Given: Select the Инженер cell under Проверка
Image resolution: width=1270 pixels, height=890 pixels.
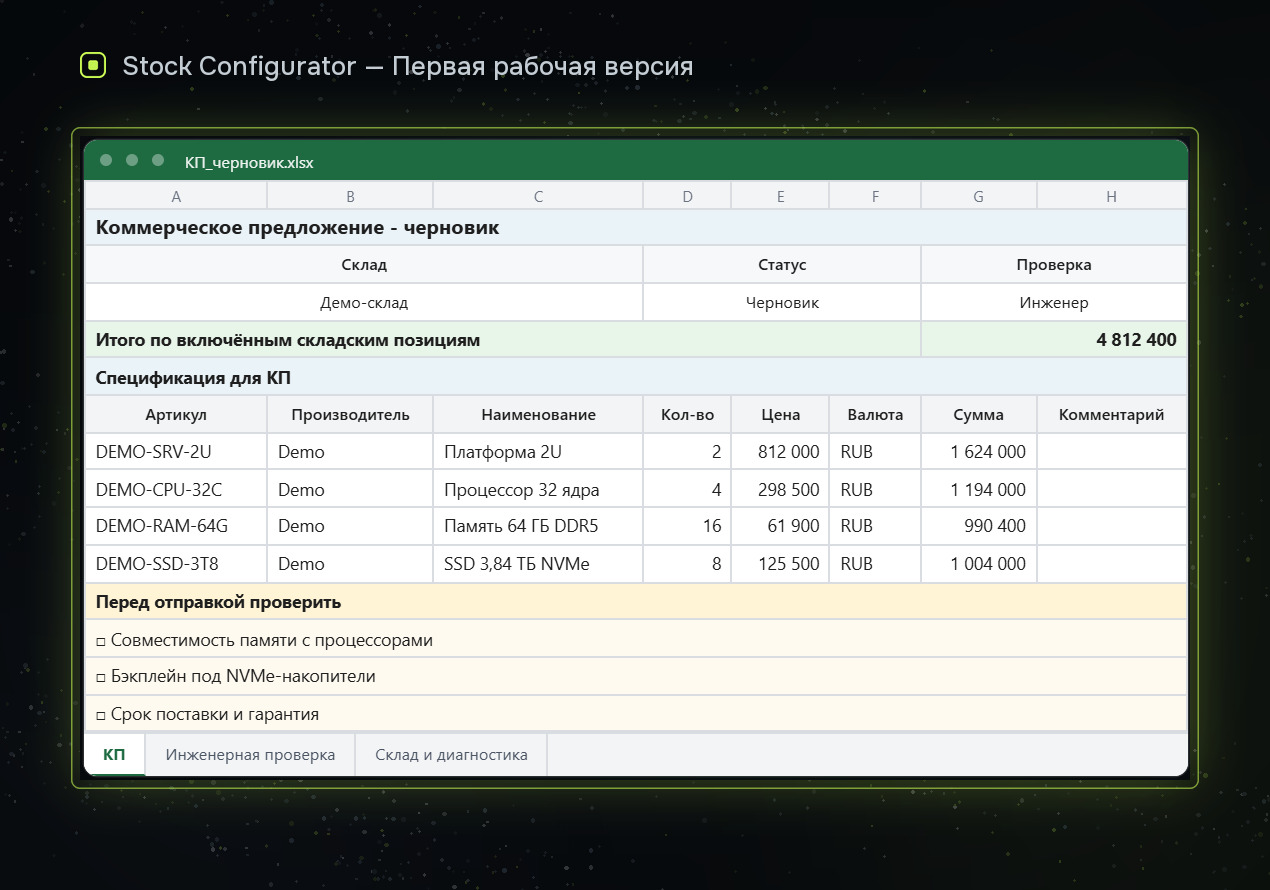Looking at the screenshot, I should (1054, 302).
